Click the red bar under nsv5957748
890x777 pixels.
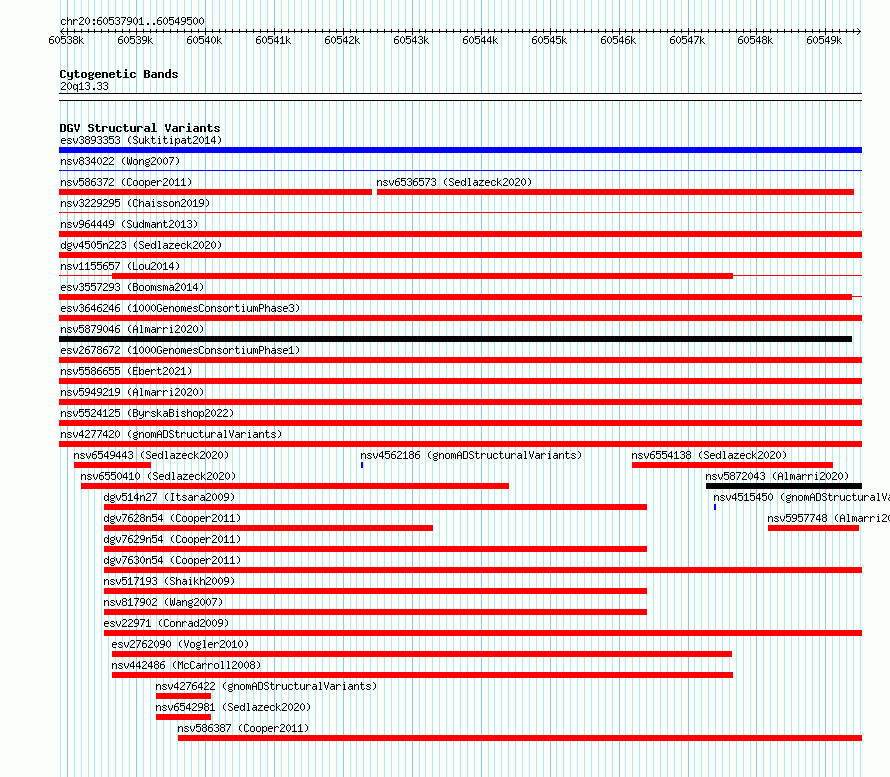point(813,528)
